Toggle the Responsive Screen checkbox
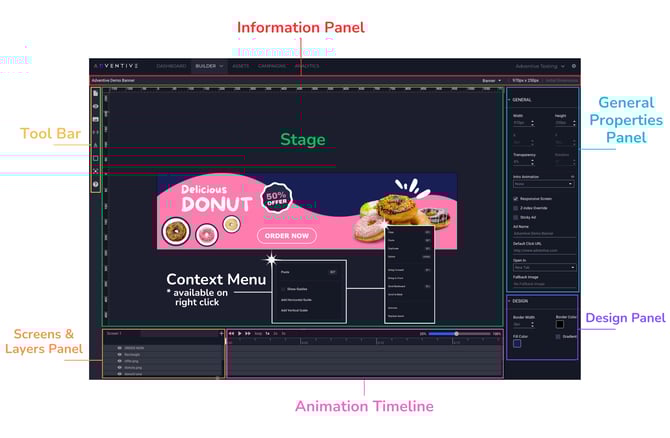 [x=515, y=199]
